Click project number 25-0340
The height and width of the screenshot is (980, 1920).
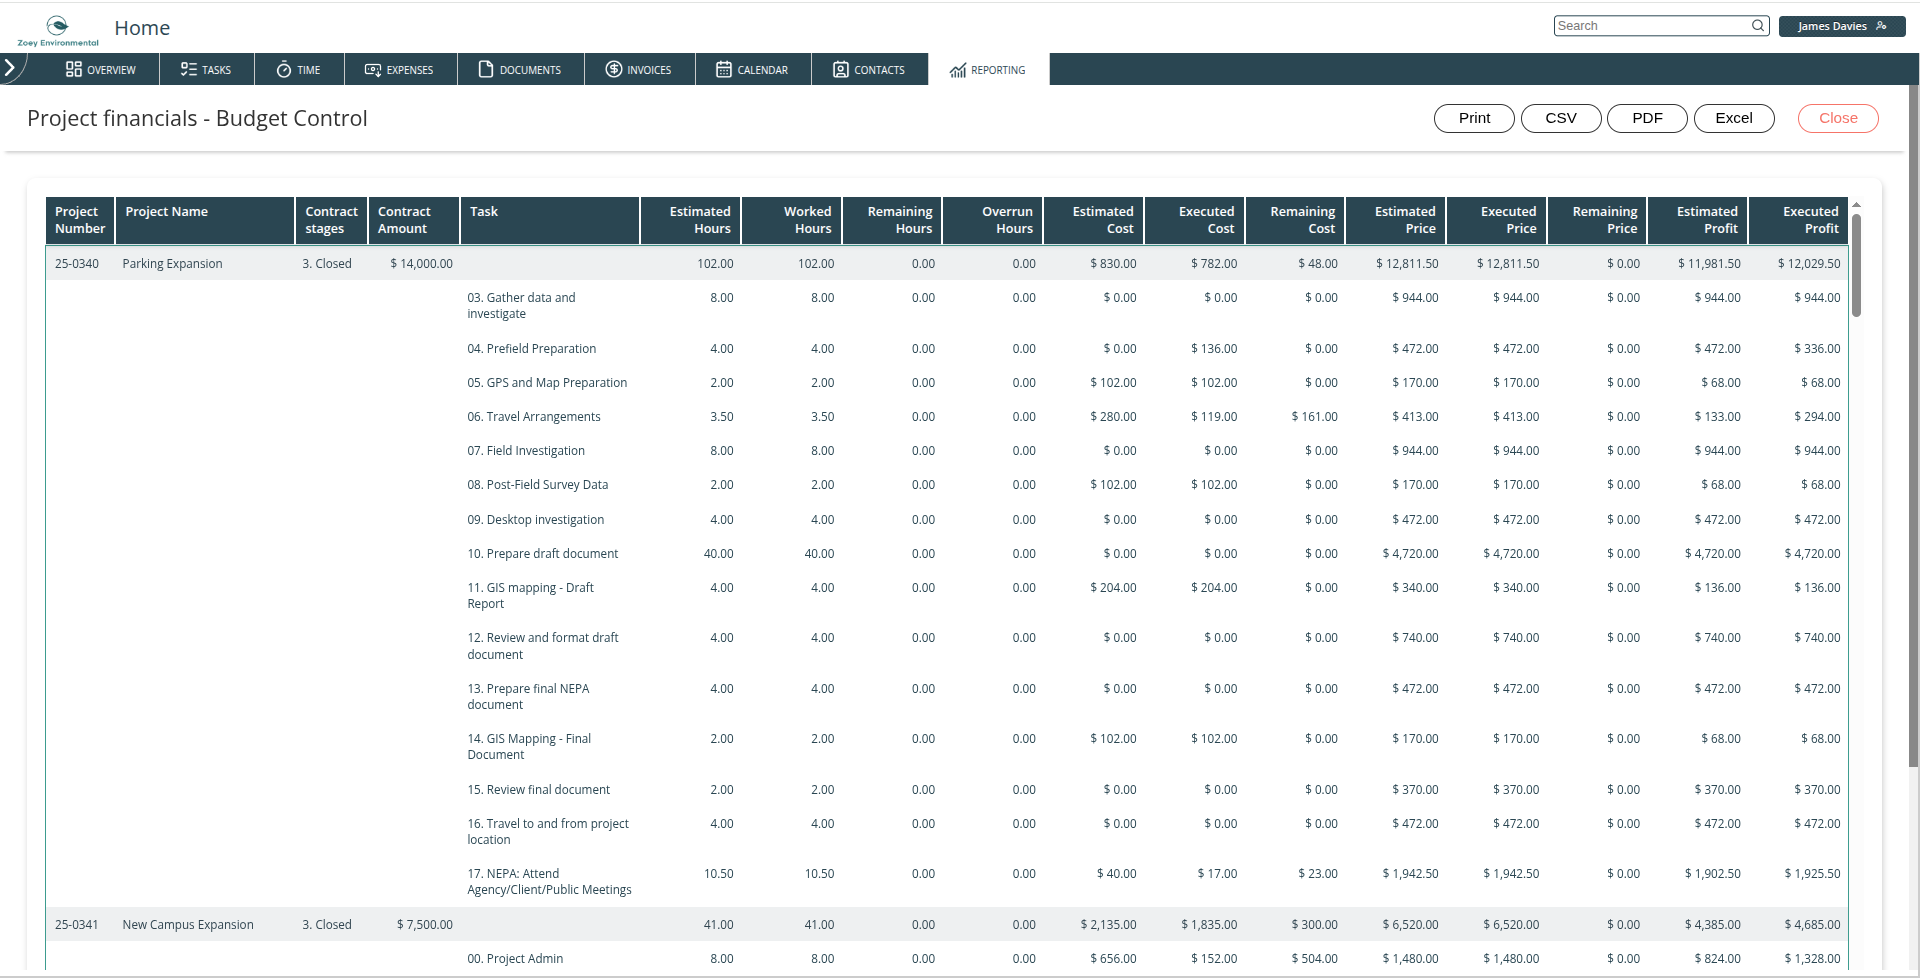77,264
